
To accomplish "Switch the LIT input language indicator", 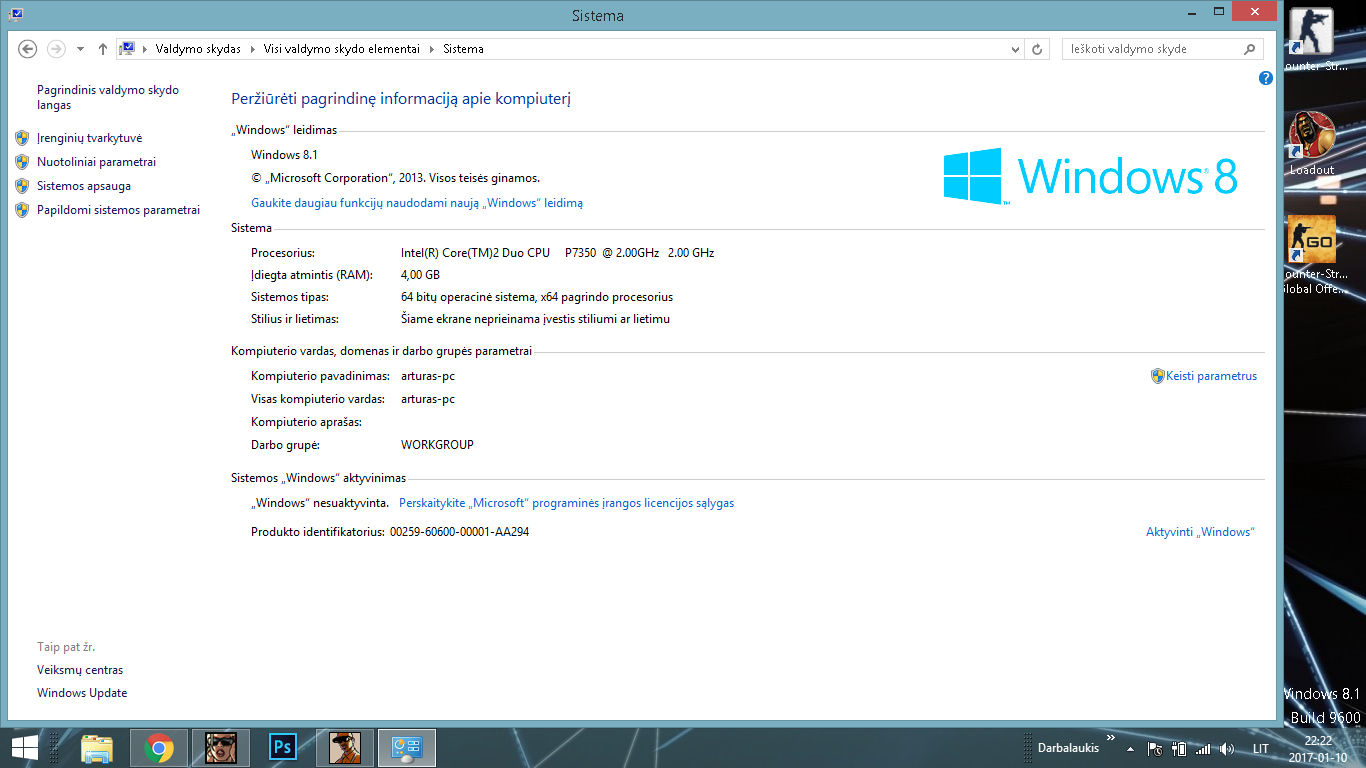I will coord(1261,749).
